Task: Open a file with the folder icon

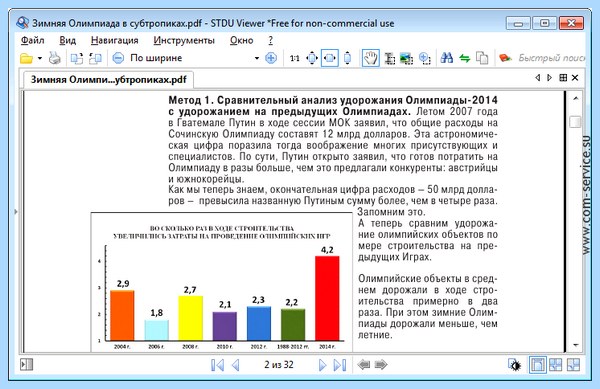Action: tap(26, 58)
